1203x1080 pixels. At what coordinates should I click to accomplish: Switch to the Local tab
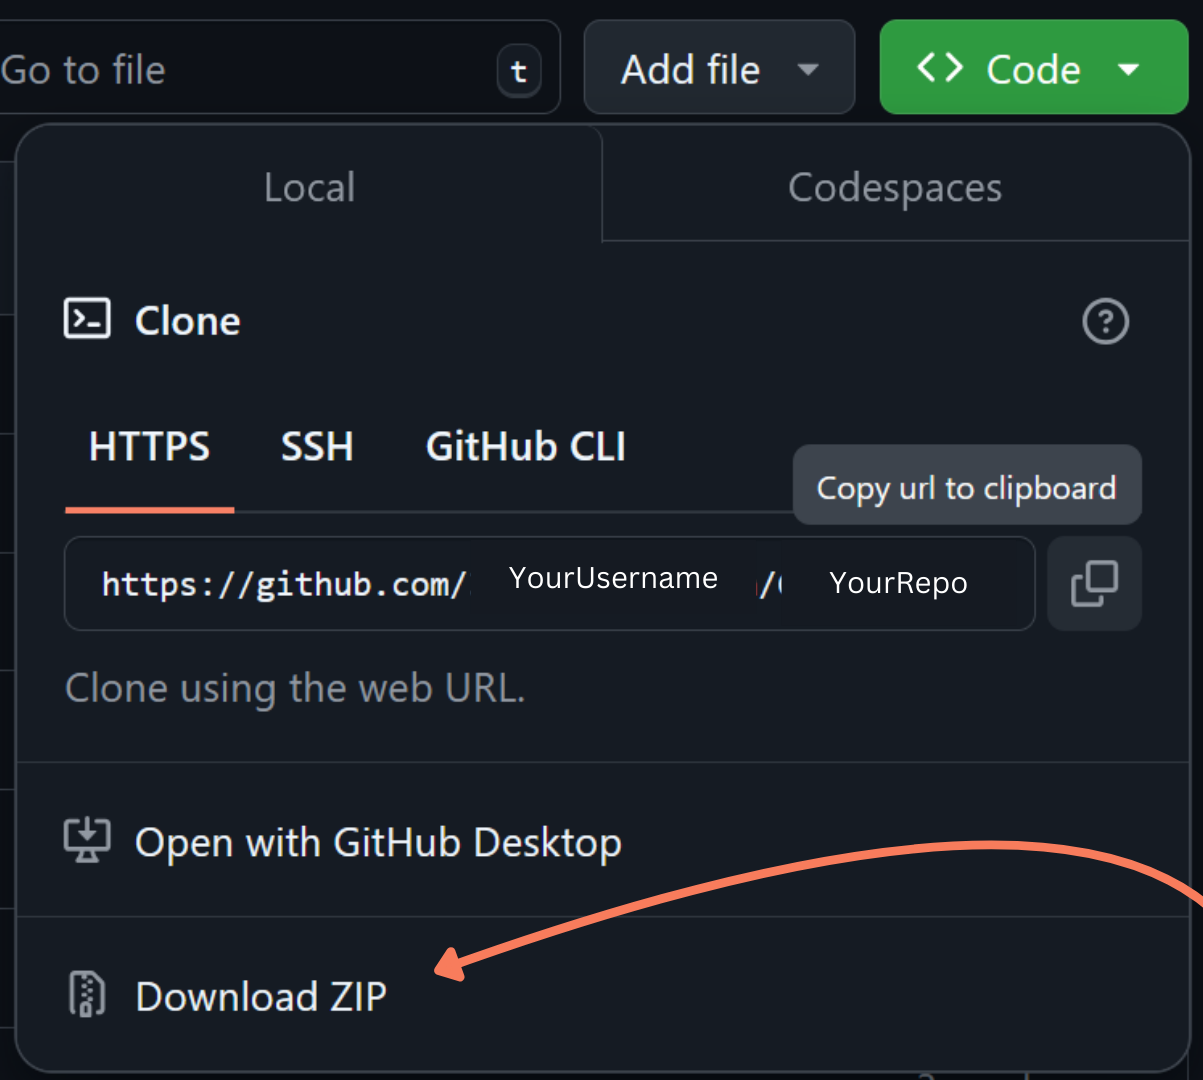[309, 187]
